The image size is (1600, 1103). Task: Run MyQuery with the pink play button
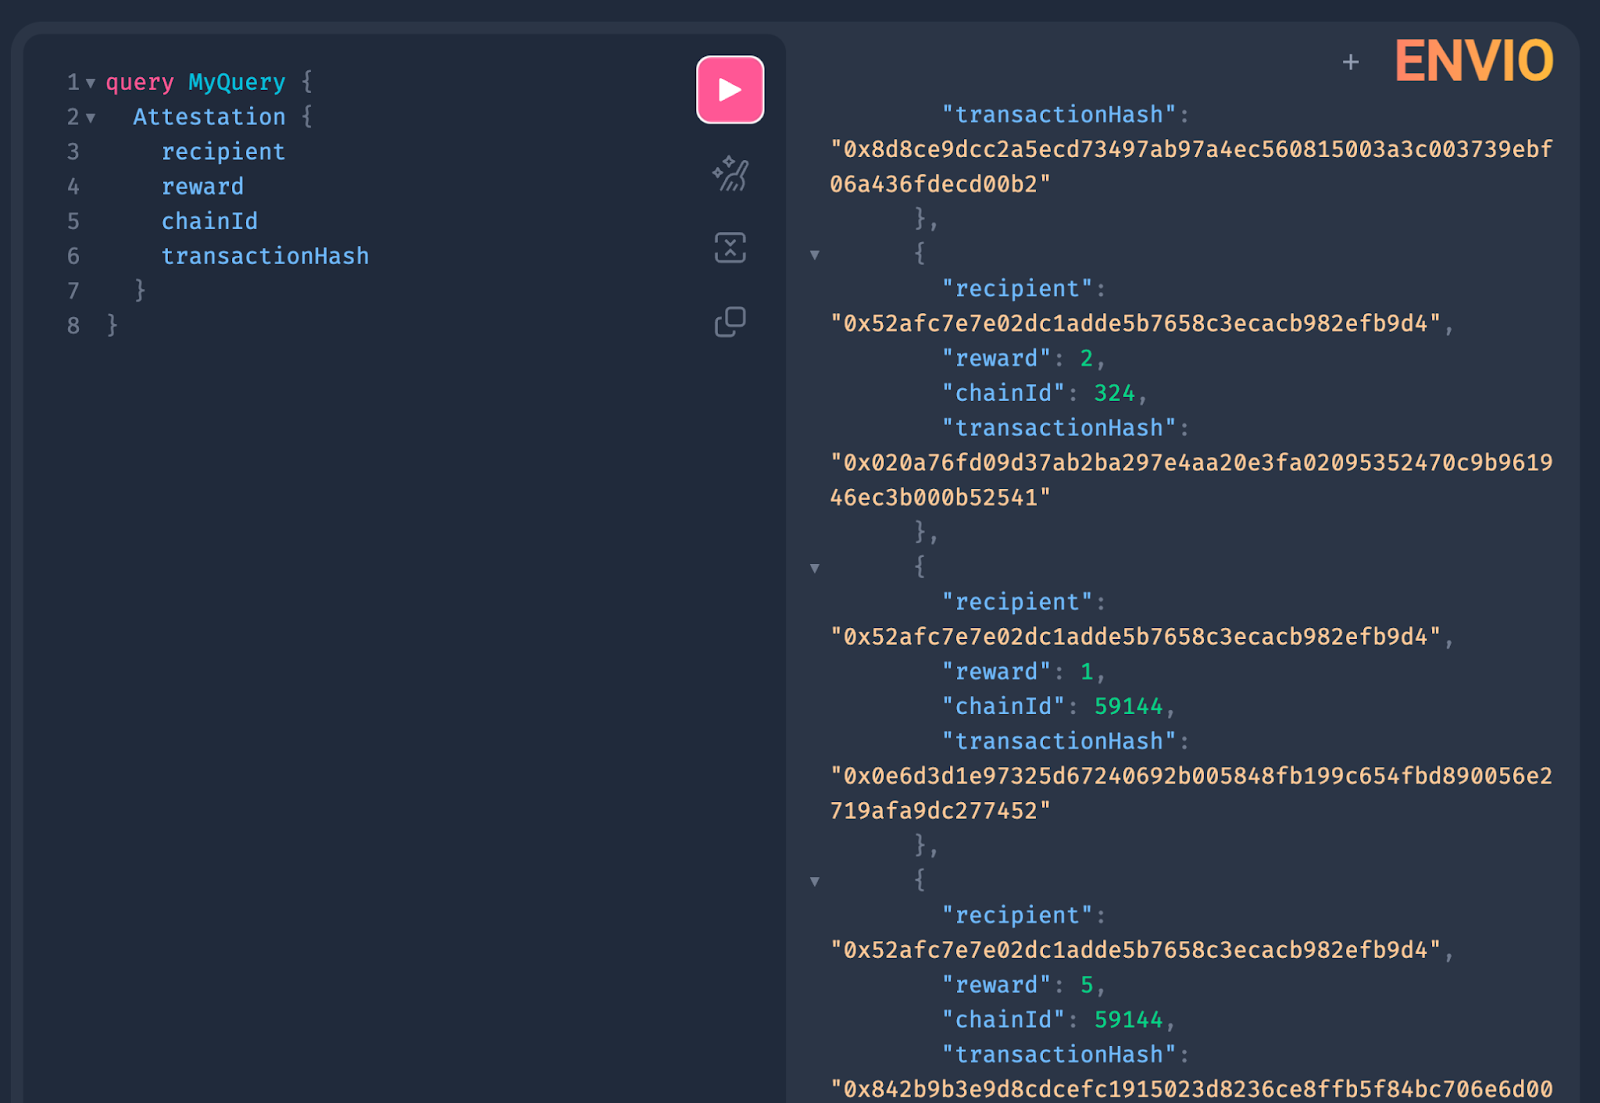[730, 89]
